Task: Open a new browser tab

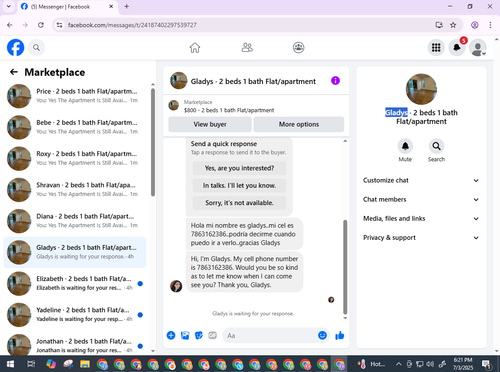Action: (x=127, y=6)
